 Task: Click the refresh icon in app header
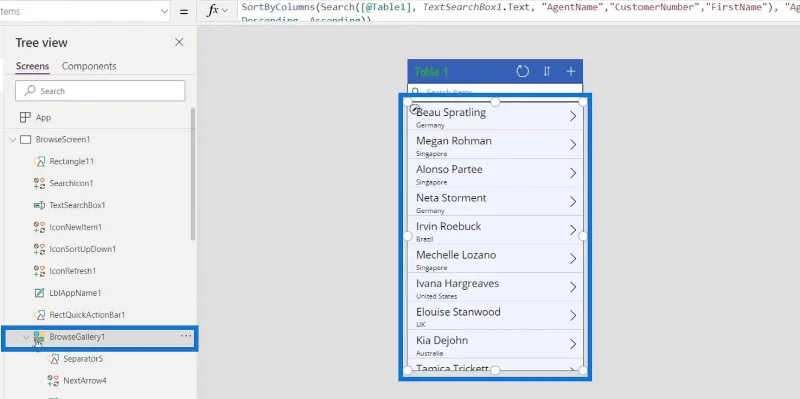click(x=522, y=71)
